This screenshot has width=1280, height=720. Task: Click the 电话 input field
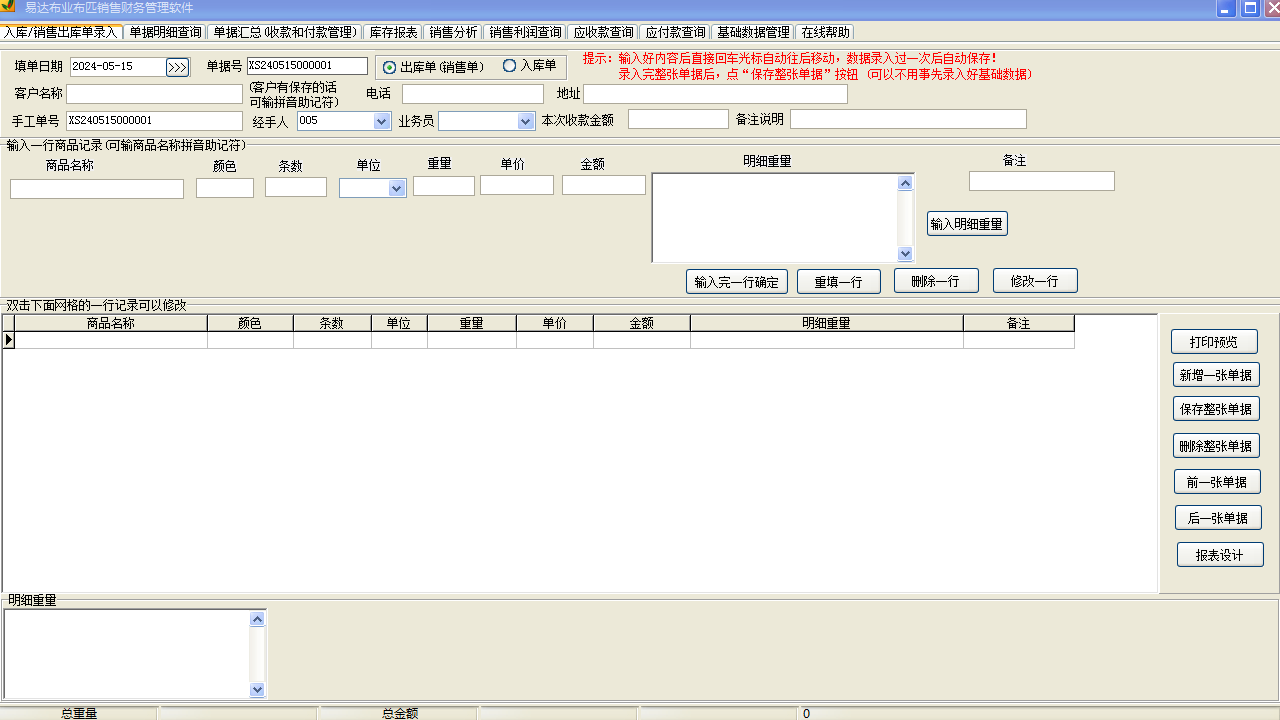(473, 94)
